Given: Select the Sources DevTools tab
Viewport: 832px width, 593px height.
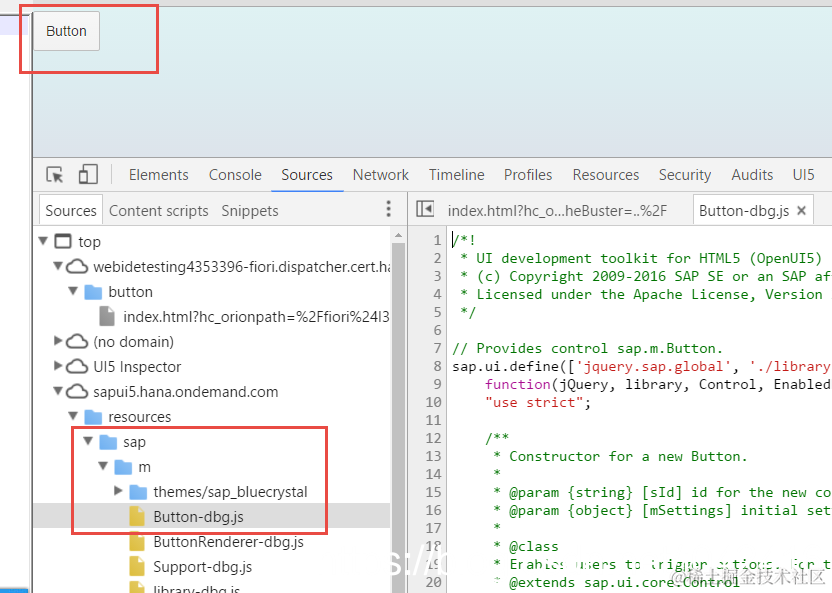Looking at the screenshot, I should click(x=307, y=175).
